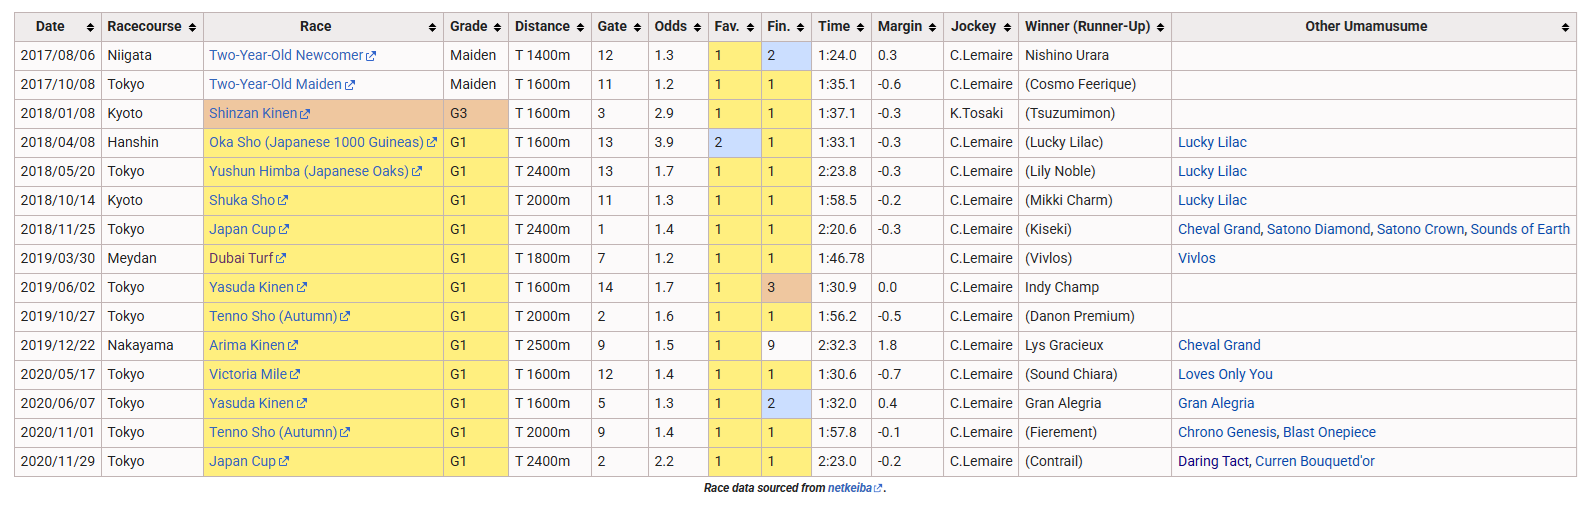Open the Dubai Turf race link
The width and height of the screenshot is (1591, 524).
point(241,259)
